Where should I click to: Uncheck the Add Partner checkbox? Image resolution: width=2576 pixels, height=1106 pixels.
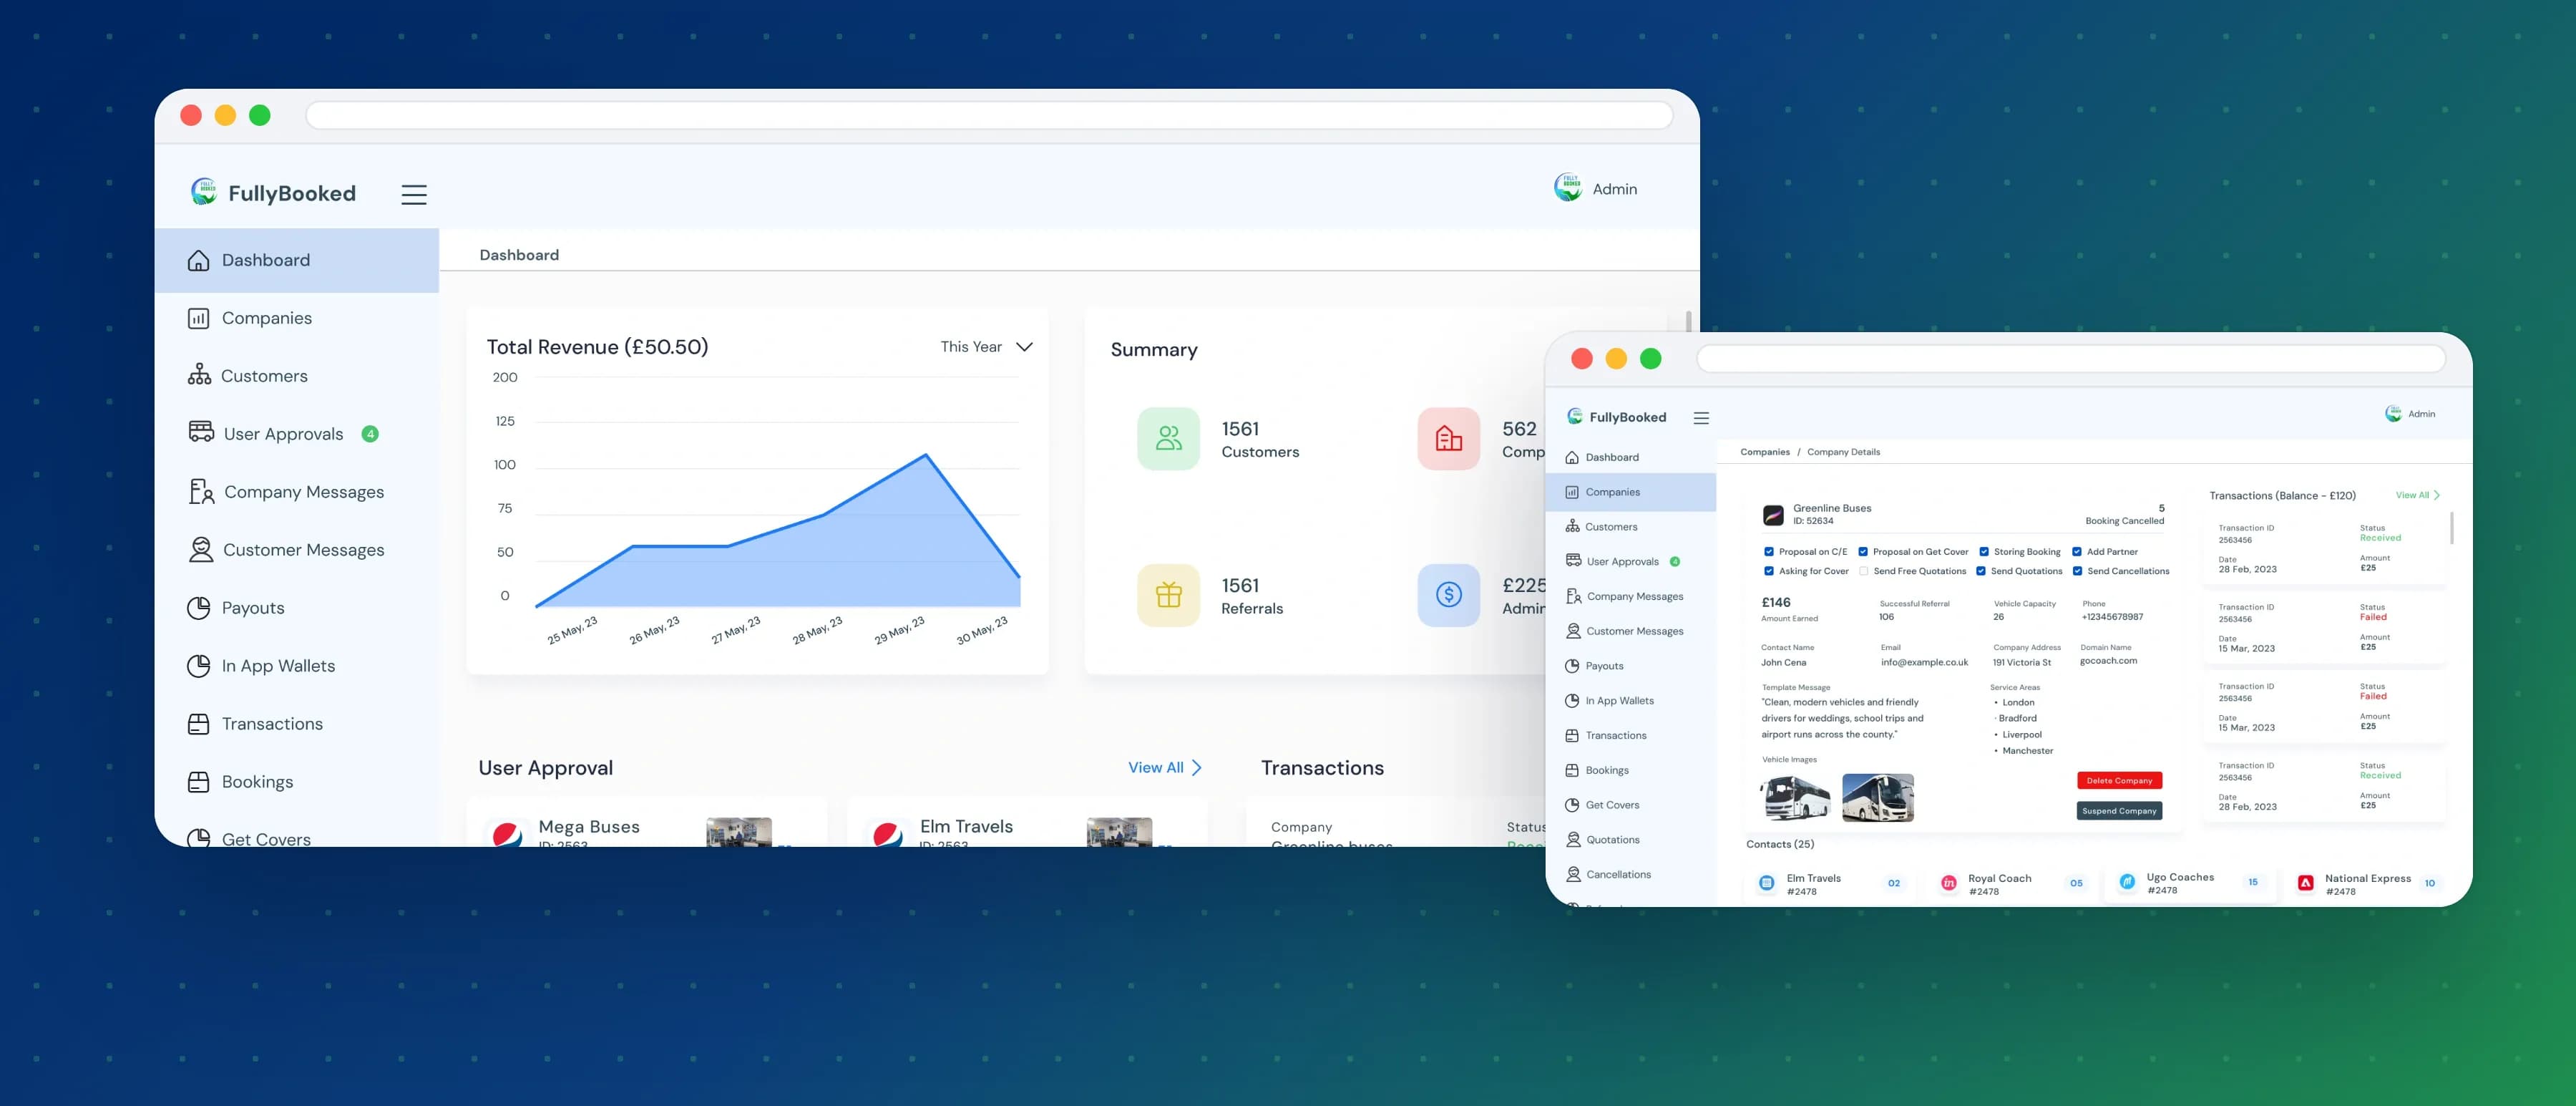click(x=2077, y=552)
